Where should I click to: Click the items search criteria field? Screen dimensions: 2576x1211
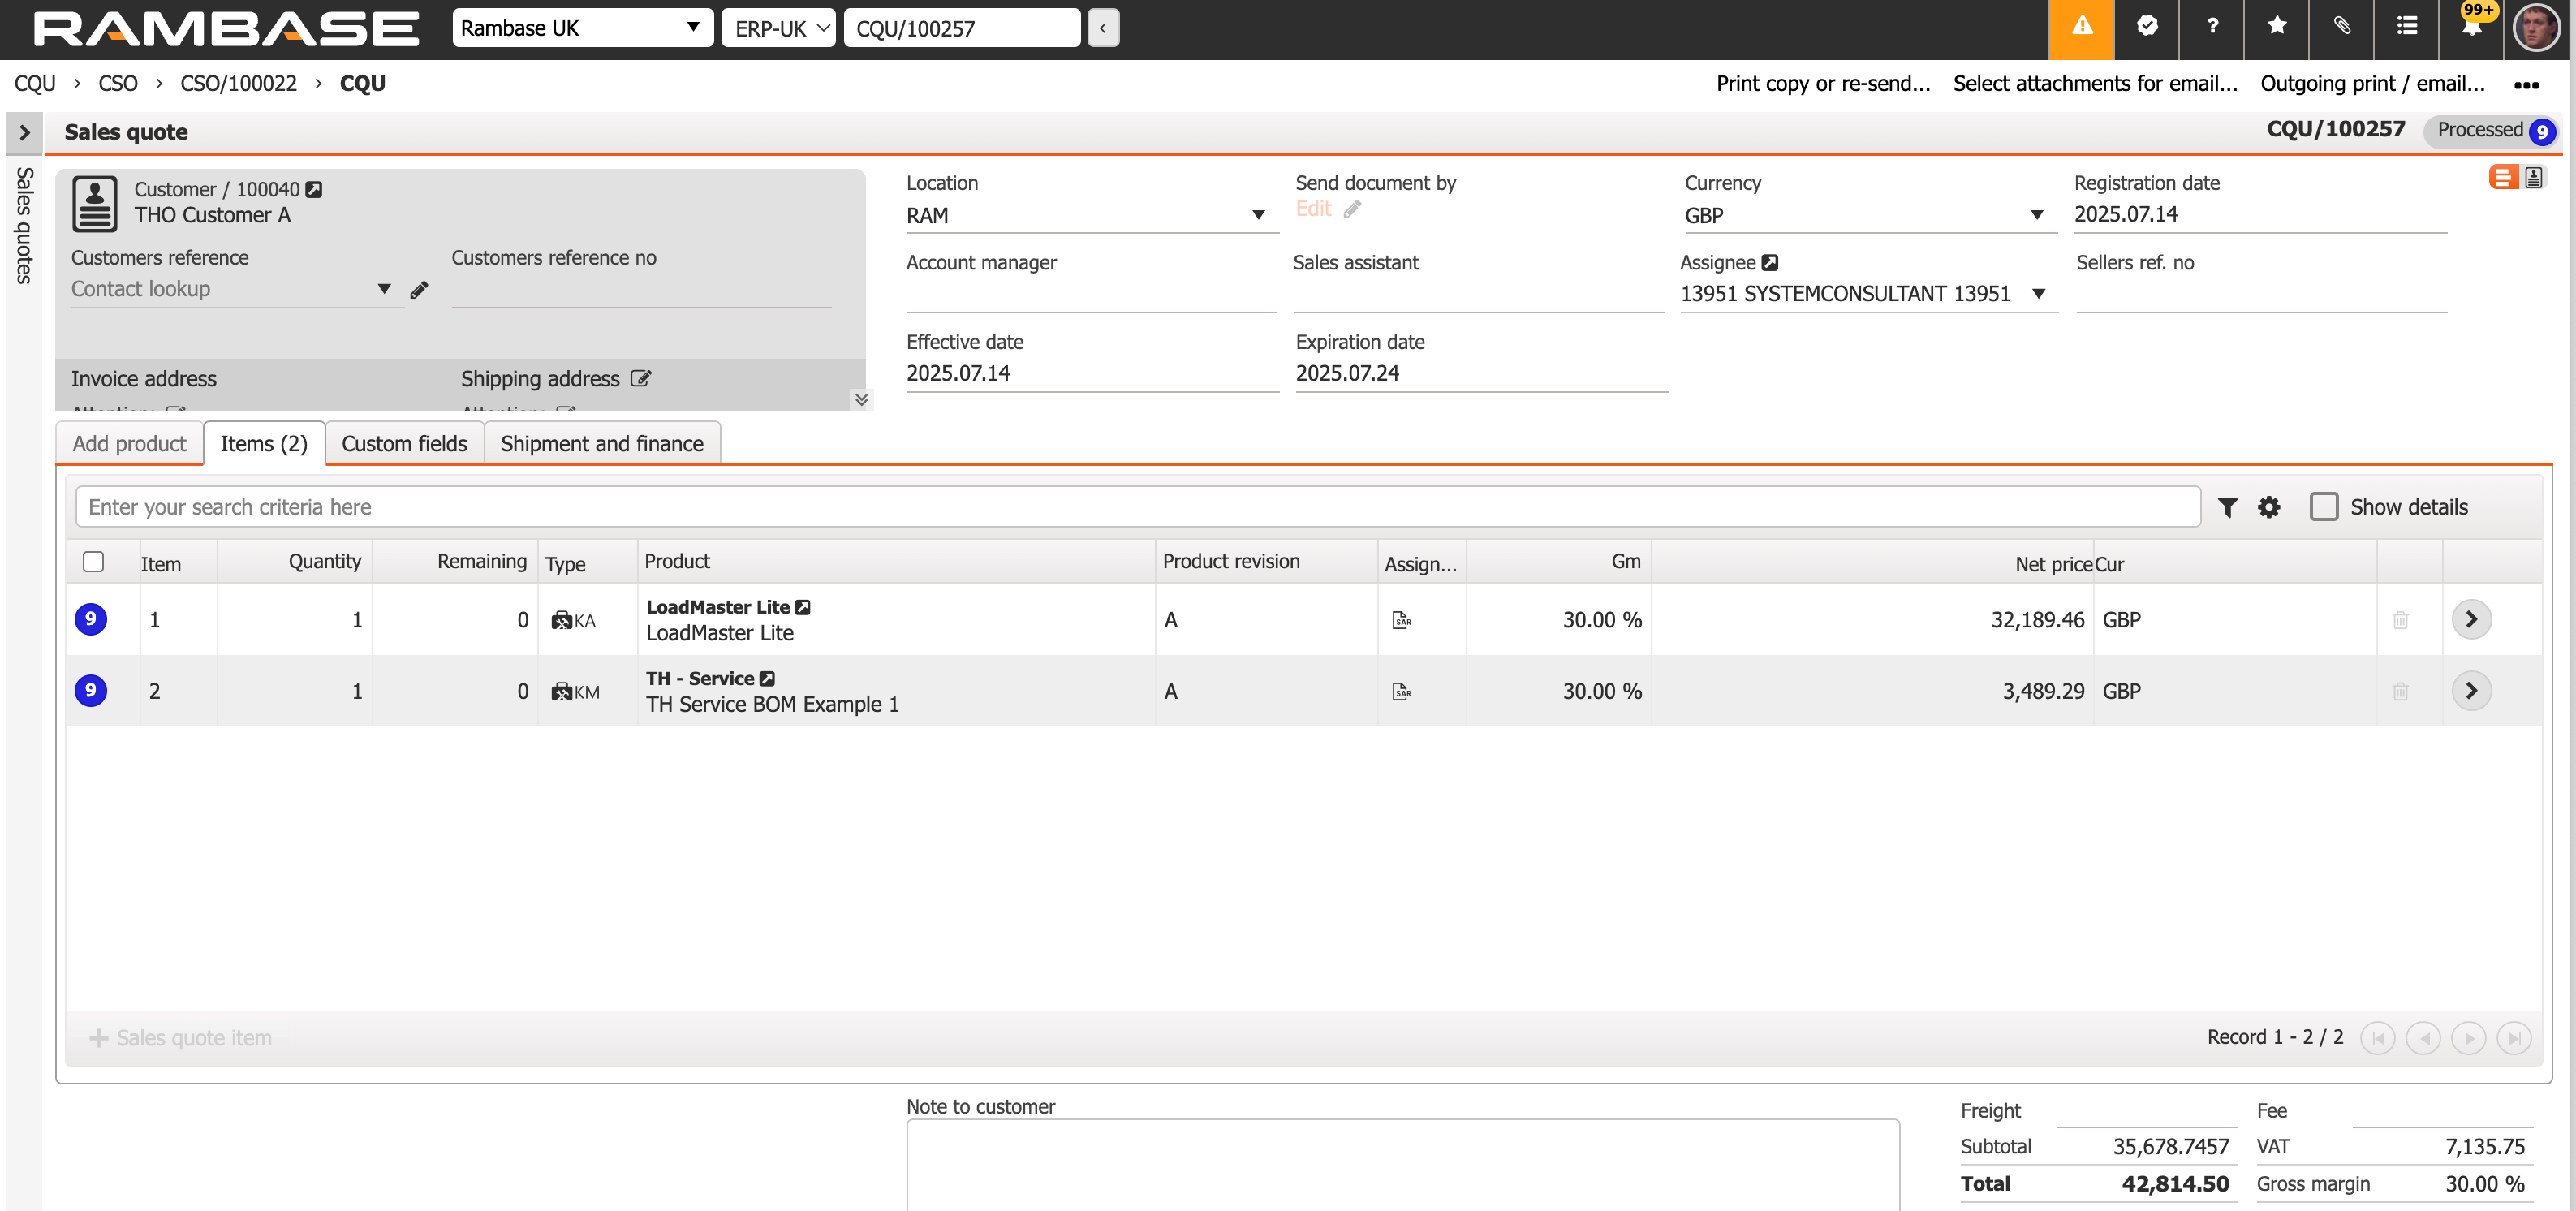(1137, 507)
